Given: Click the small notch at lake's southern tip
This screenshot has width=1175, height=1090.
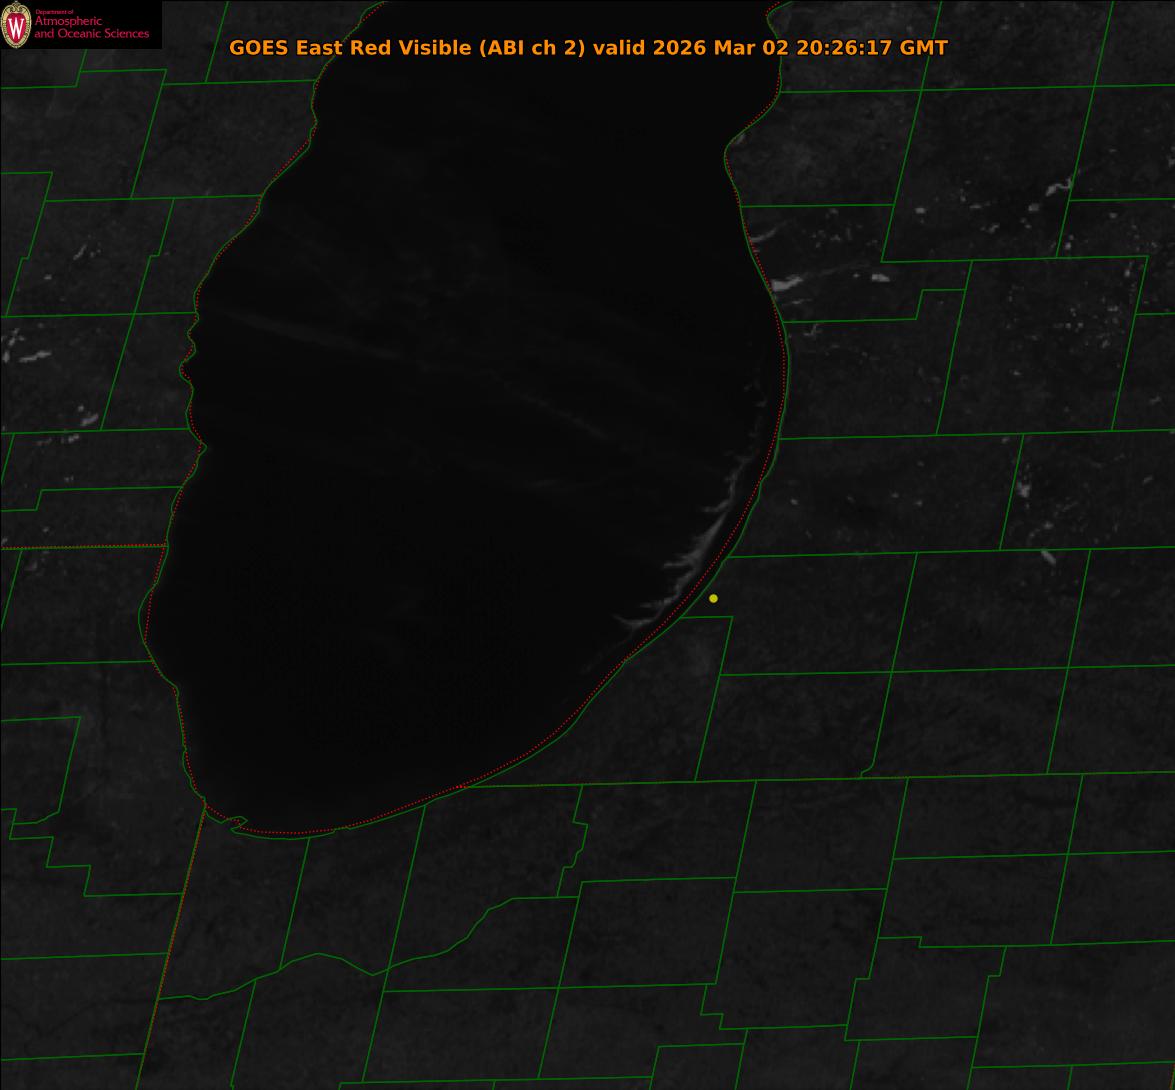Looking at the screenshot, I should point(238,822).
